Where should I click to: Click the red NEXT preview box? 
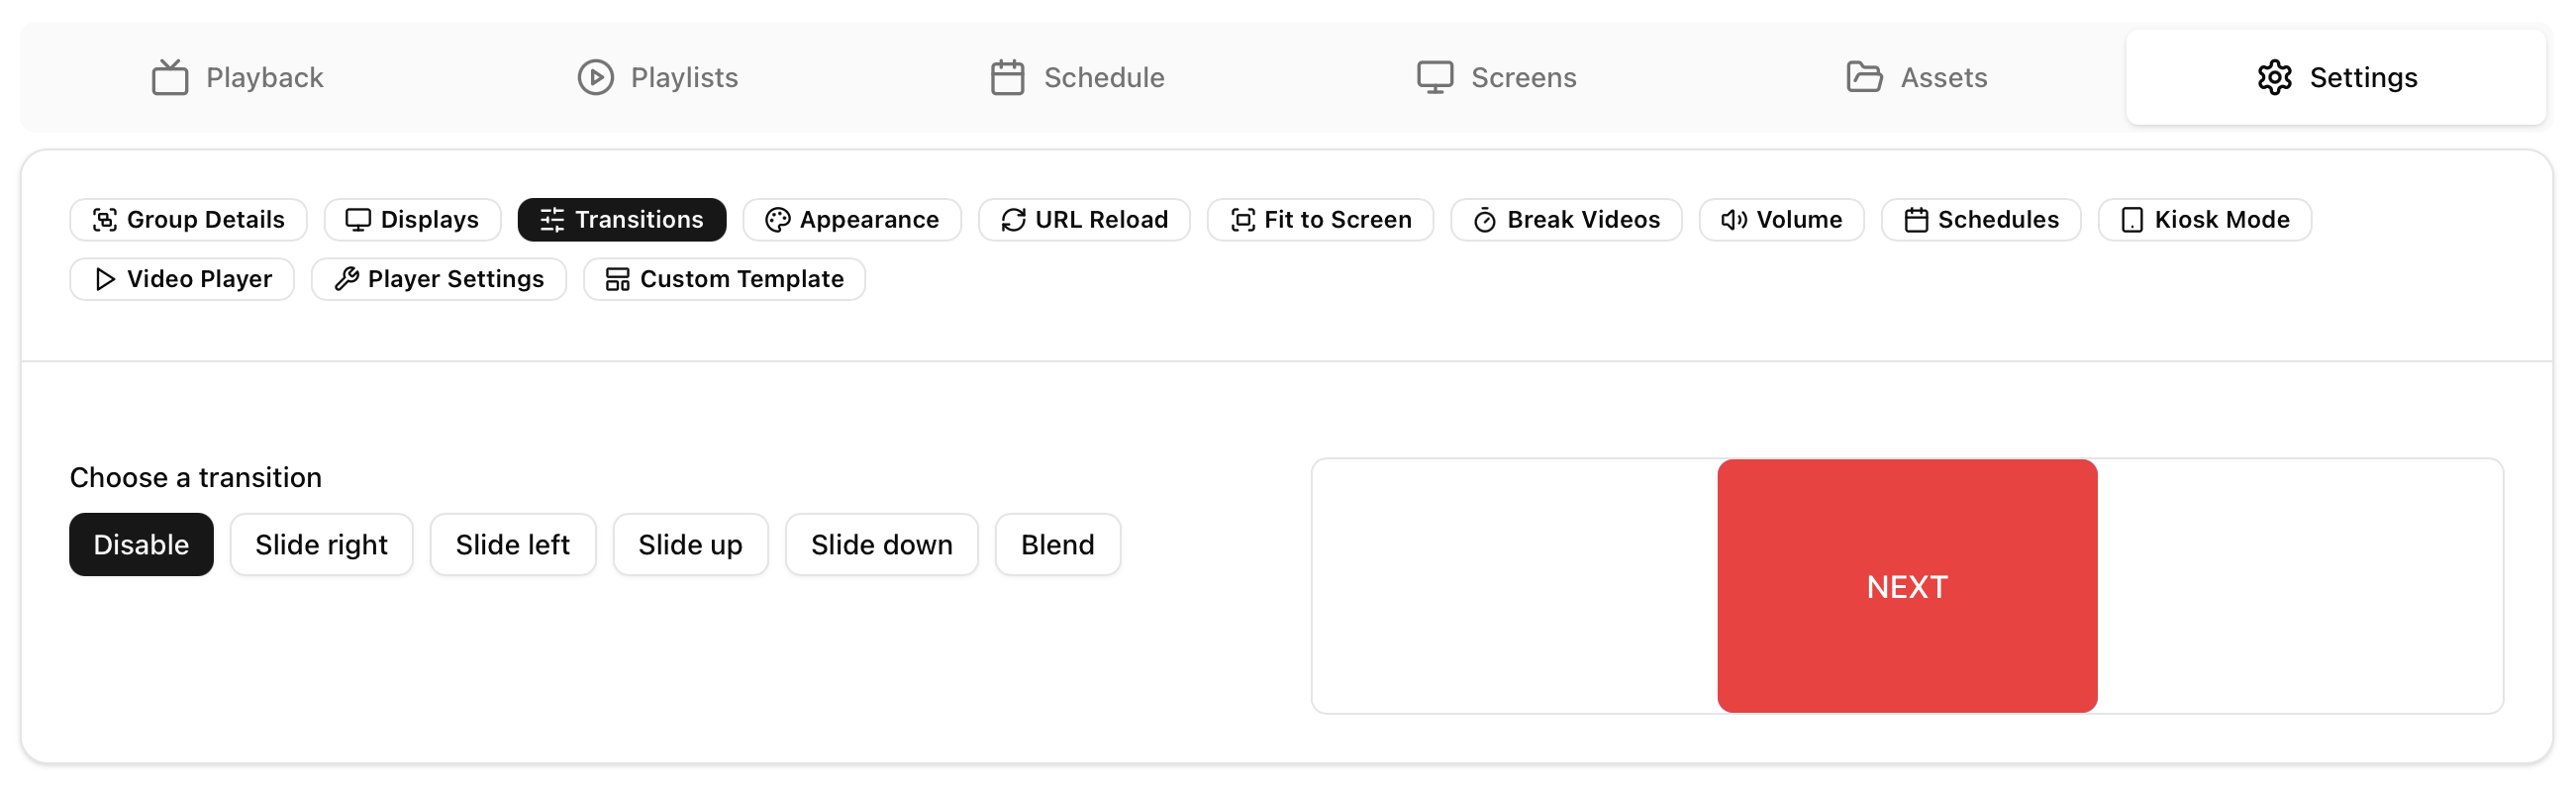(x=1906, y=586)
